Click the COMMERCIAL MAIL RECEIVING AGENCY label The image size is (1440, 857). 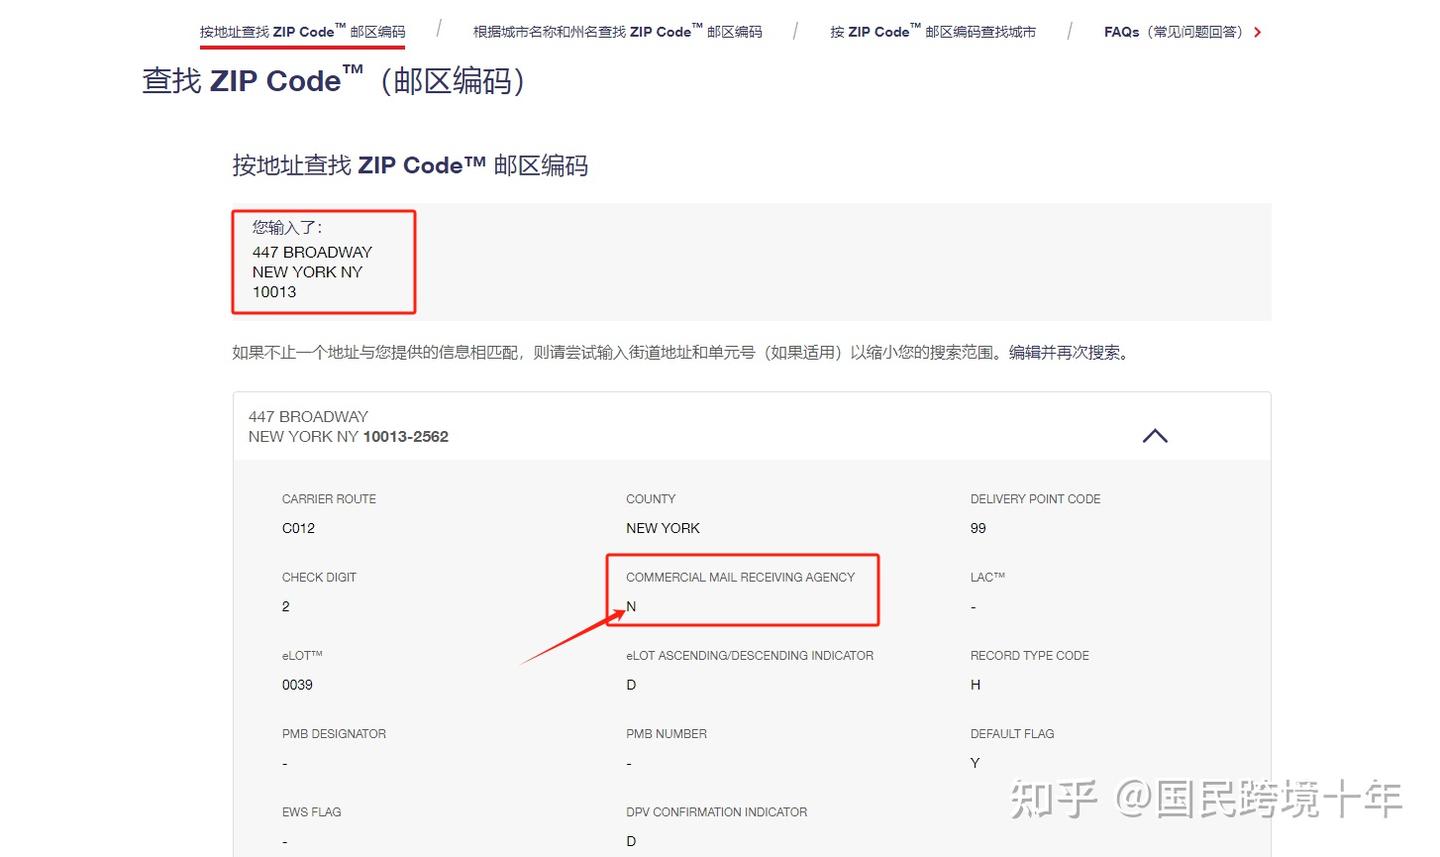740,577
